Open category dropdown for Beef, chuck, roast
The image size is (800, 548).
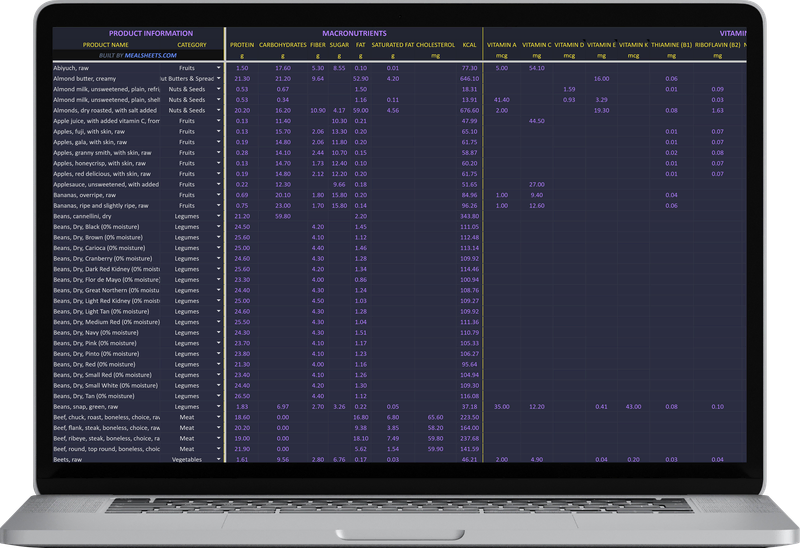click(x=219, y=417)
